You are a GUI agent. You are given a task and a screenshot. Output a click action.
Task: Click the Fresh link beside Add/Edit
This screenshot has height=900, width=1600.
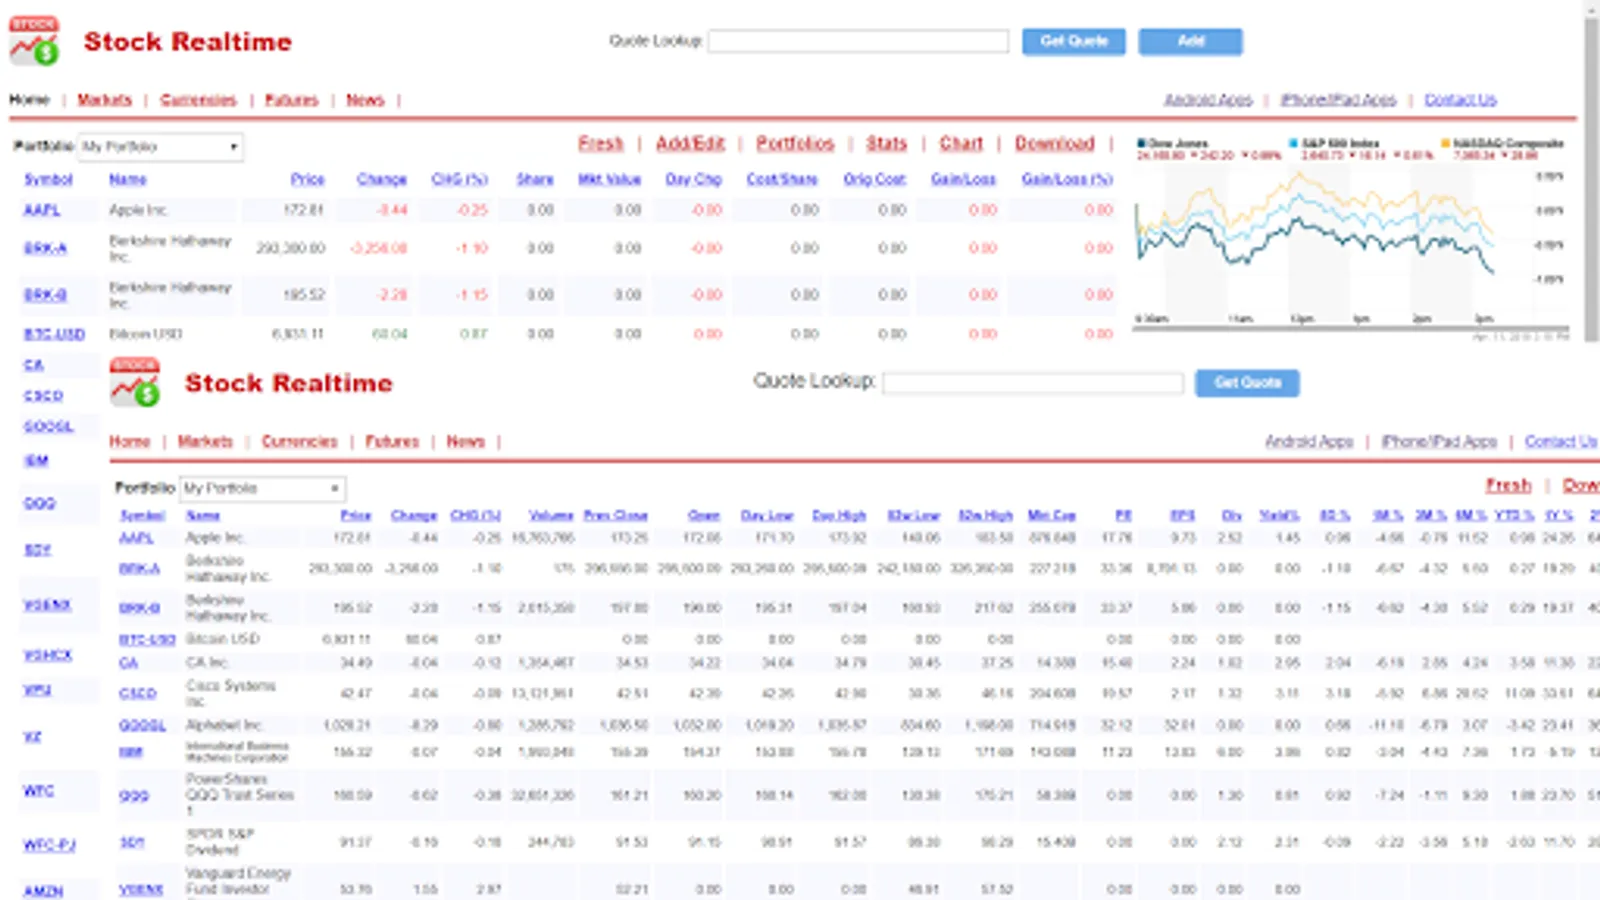pos(600,144)
